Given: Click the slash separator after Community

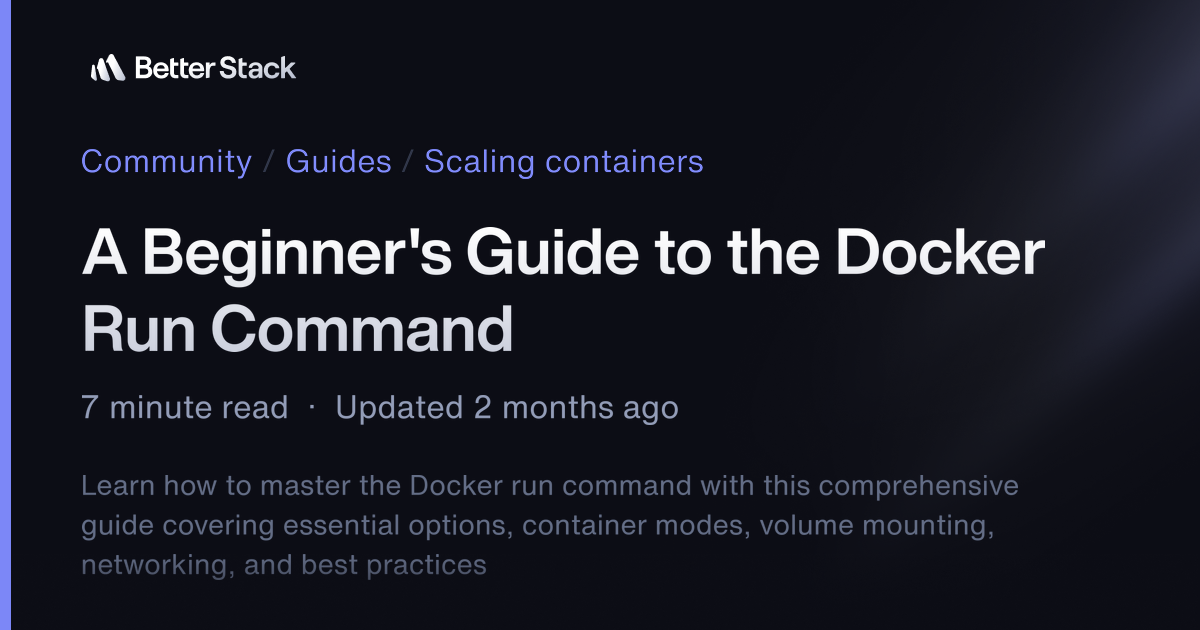Looking at the screenshot, I should click(x=269, y=162).
